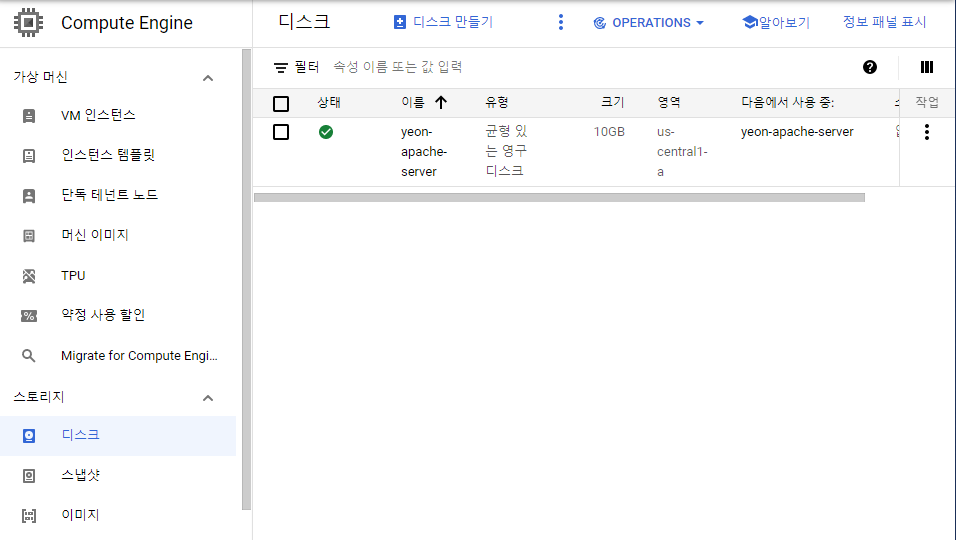Sort by the 영역 column header
Screen dimensions: 956x540
[669, 102]
